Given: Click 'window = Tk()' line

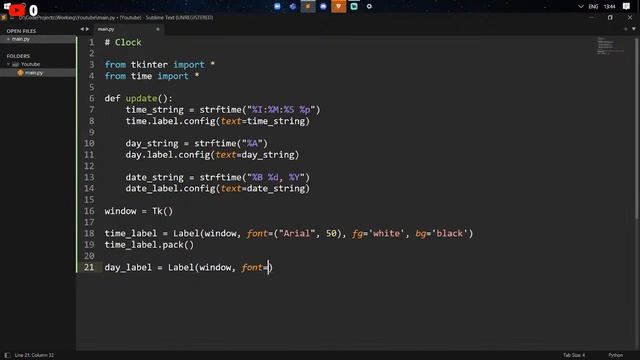Looking at the screenshot, I should (139, 211).
